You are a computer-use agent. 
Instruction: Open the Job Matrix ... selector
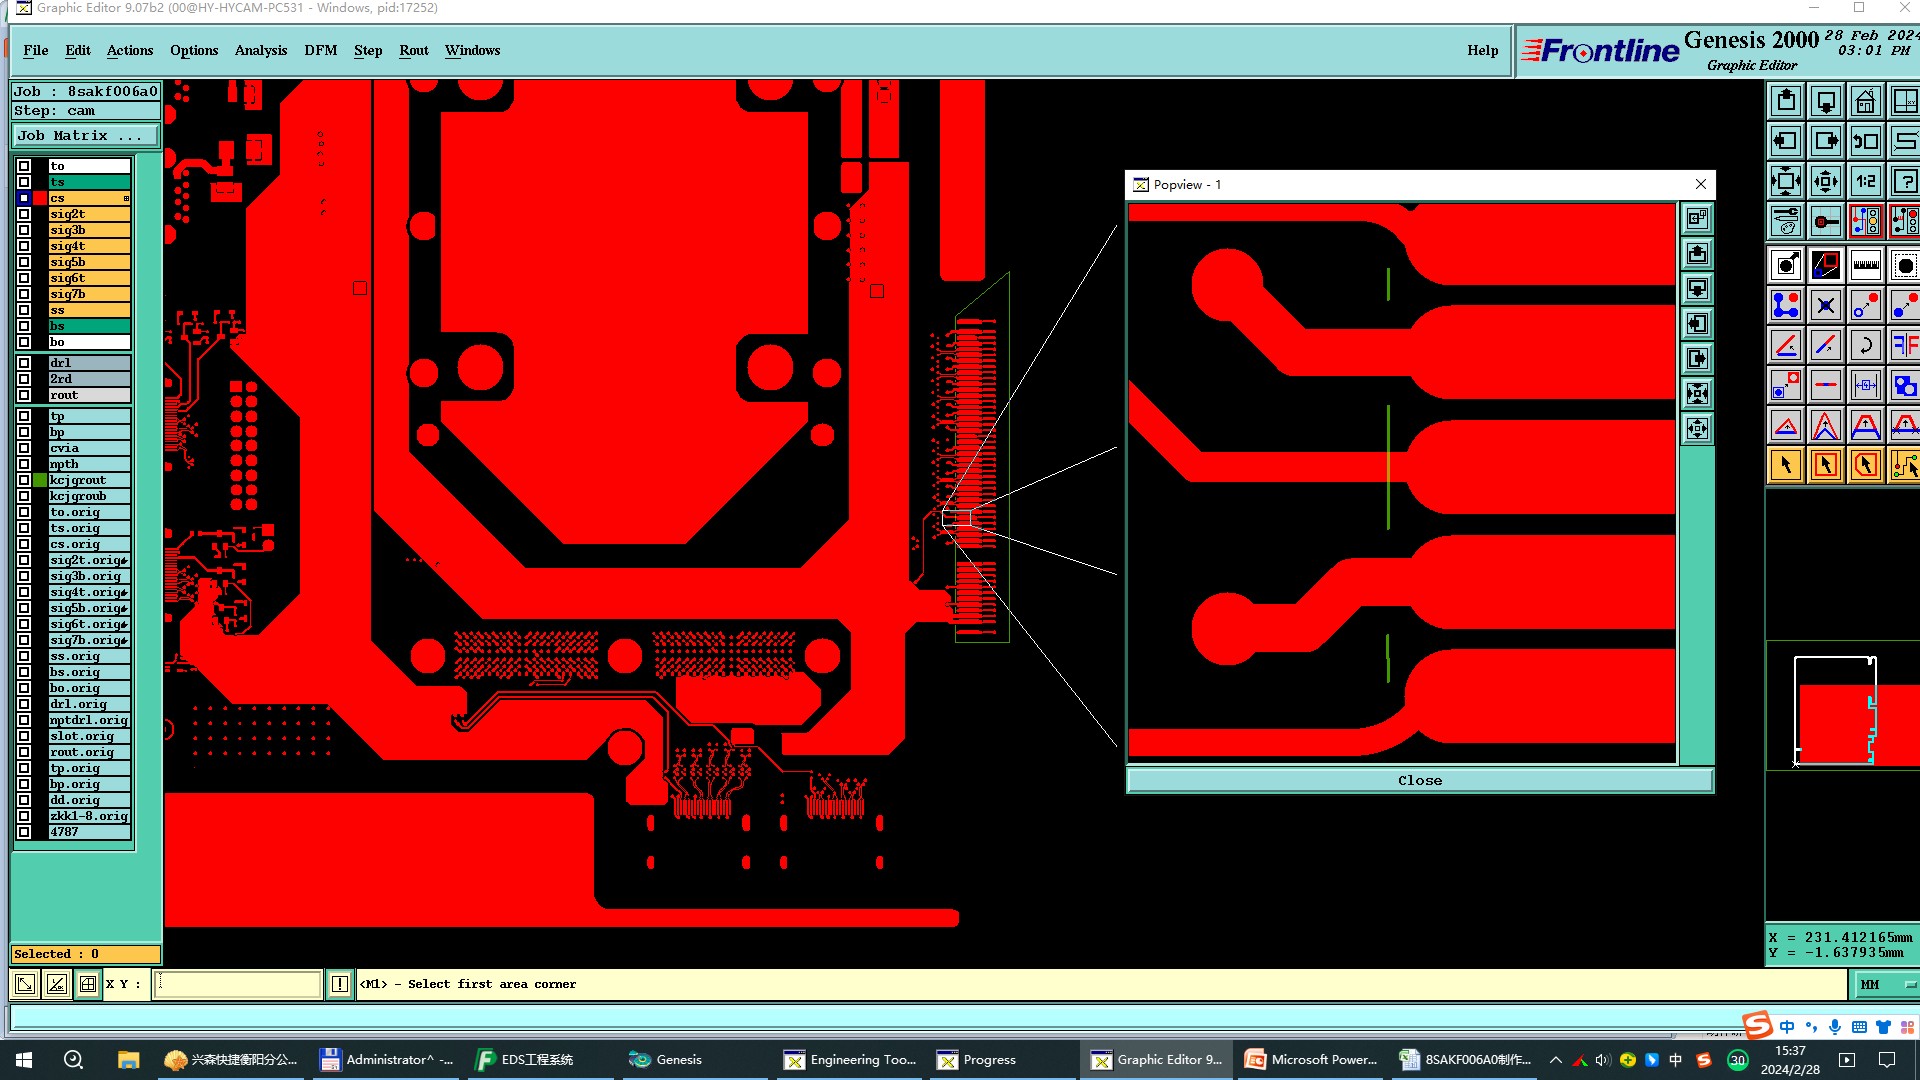pyautogui.click(x=85, y=136)
